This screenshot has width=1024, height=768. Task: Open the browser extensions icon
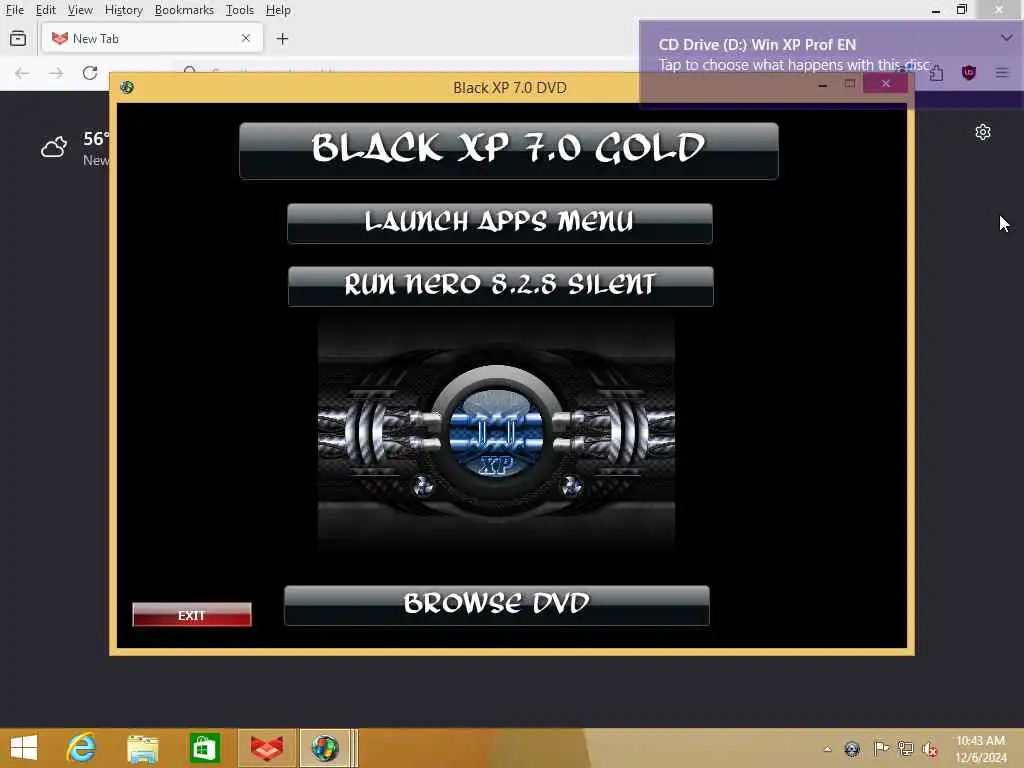click(x=936, y=73)
